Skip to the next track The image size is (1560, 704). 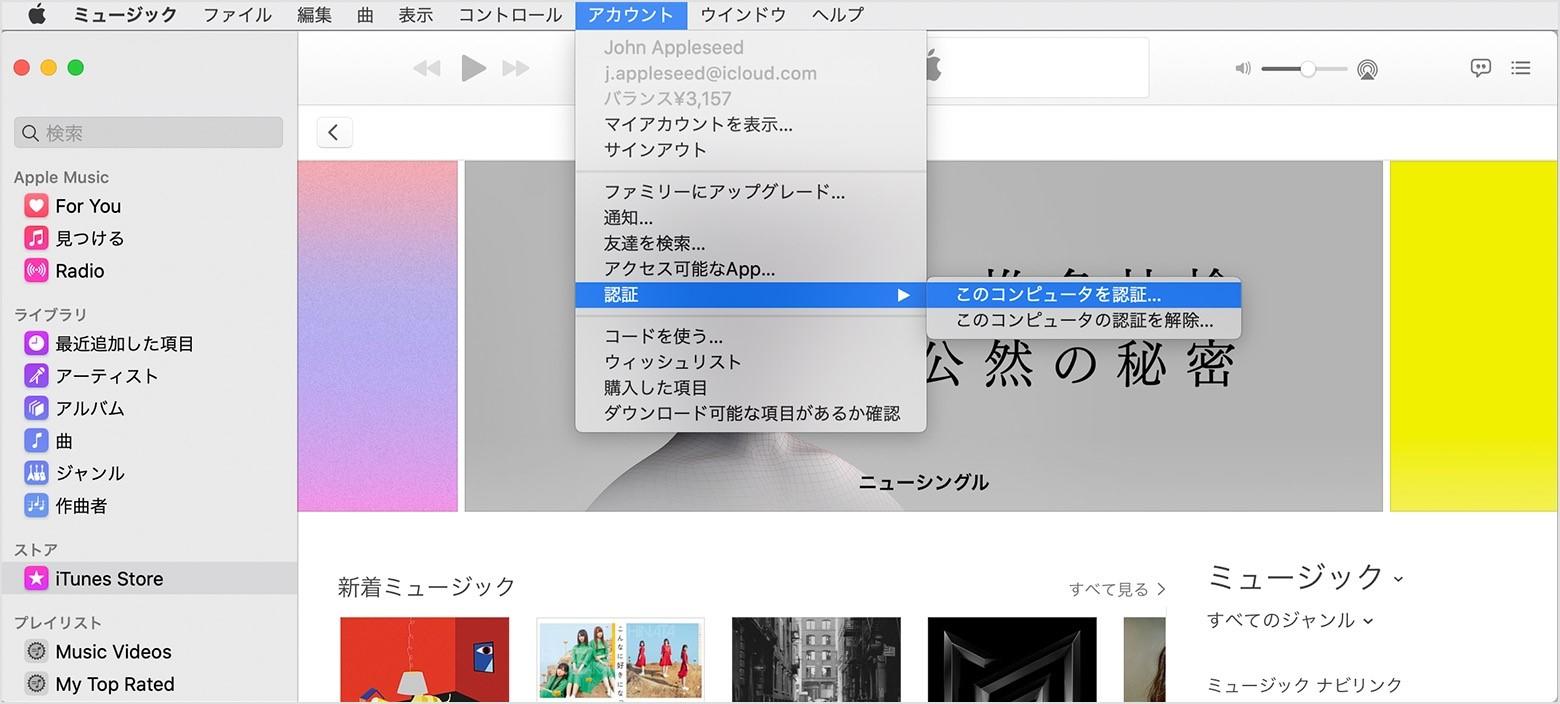[516, 68]
